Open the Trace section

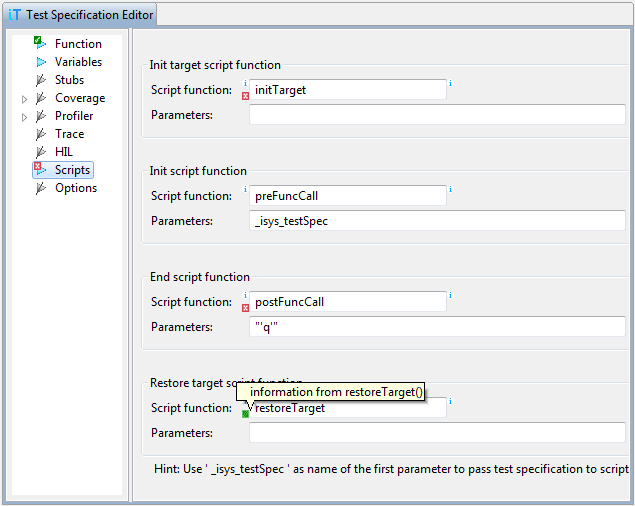point(69,134)
